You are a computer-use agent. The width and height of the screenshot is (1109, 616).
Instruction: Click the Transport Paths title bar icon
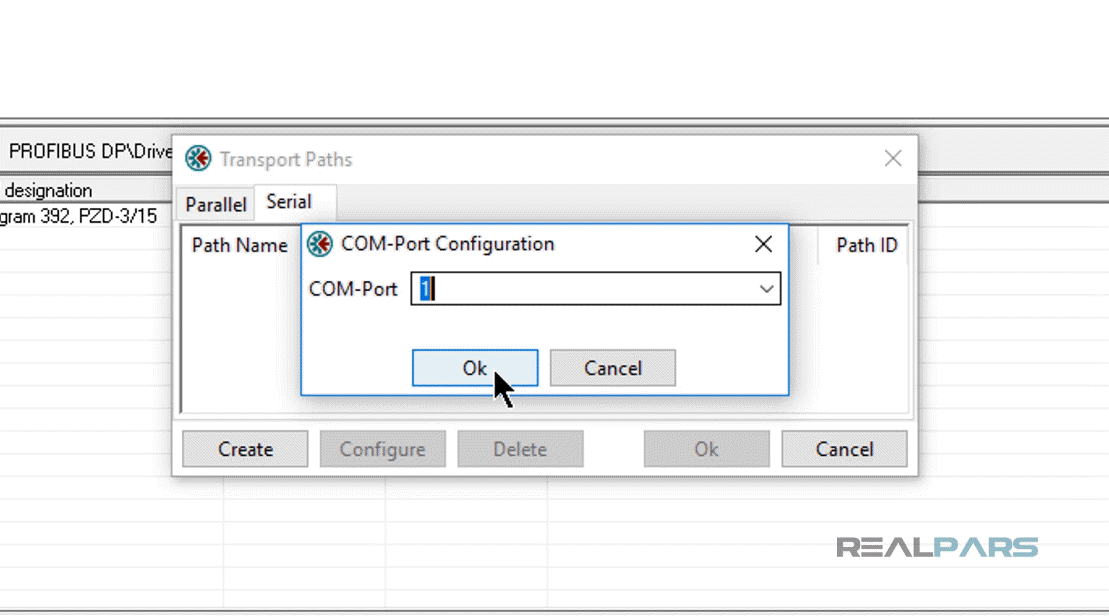pos(199,159)
